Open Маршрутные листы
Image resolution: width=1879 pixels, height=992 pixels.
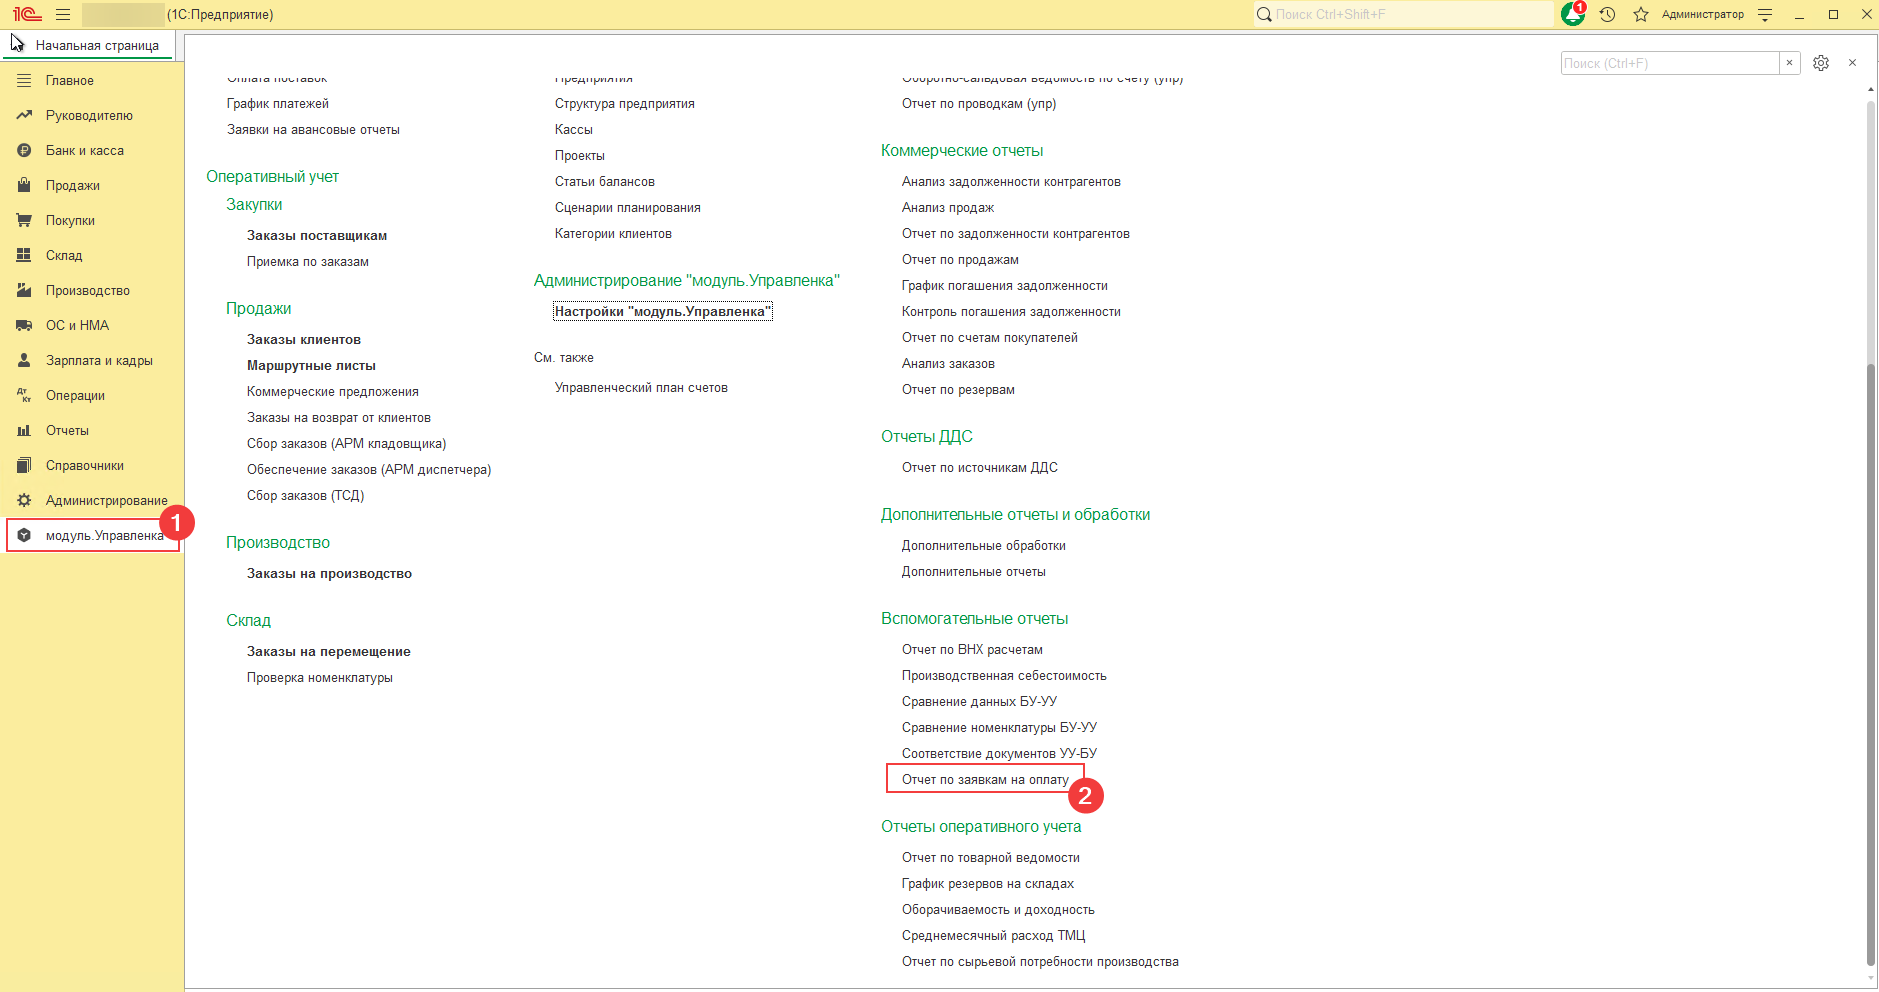311,366
